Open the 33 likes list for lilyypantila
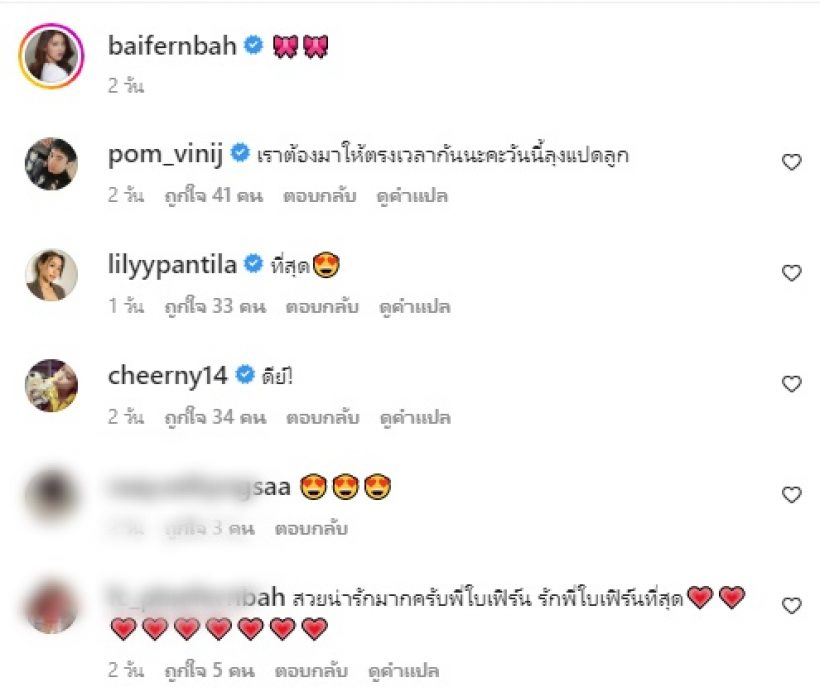Screen dimensions: 820x687 pos(215,306)
